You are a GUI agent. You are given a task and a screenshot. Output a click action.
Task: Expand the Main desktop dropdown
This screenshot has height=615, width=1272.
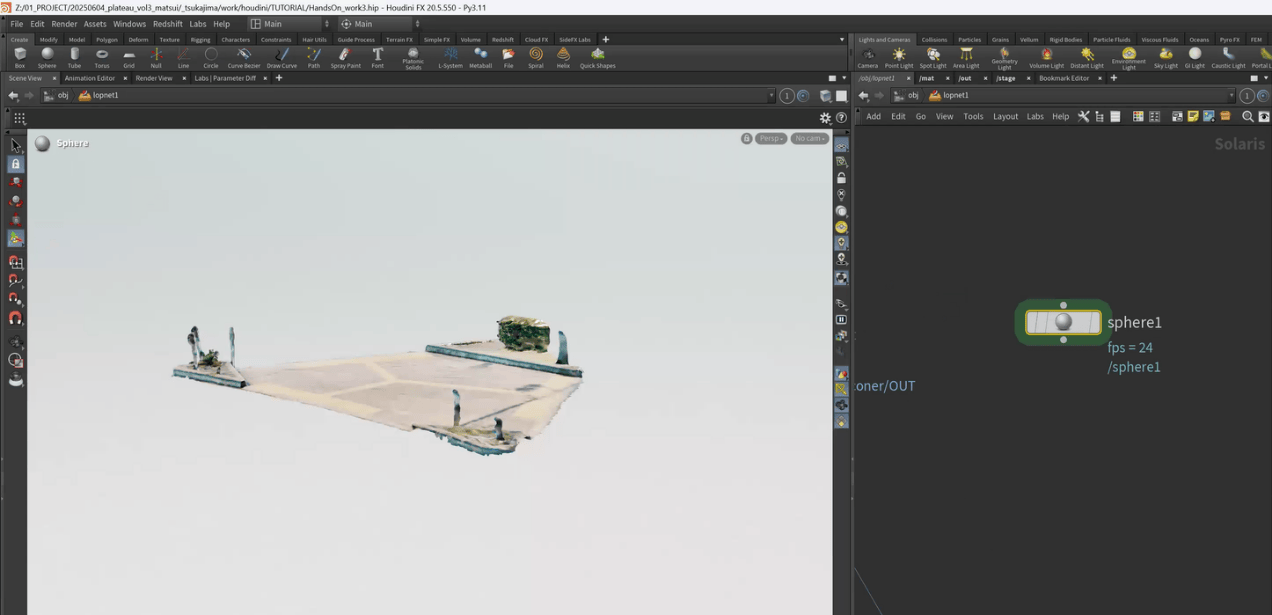click(290, 24)
